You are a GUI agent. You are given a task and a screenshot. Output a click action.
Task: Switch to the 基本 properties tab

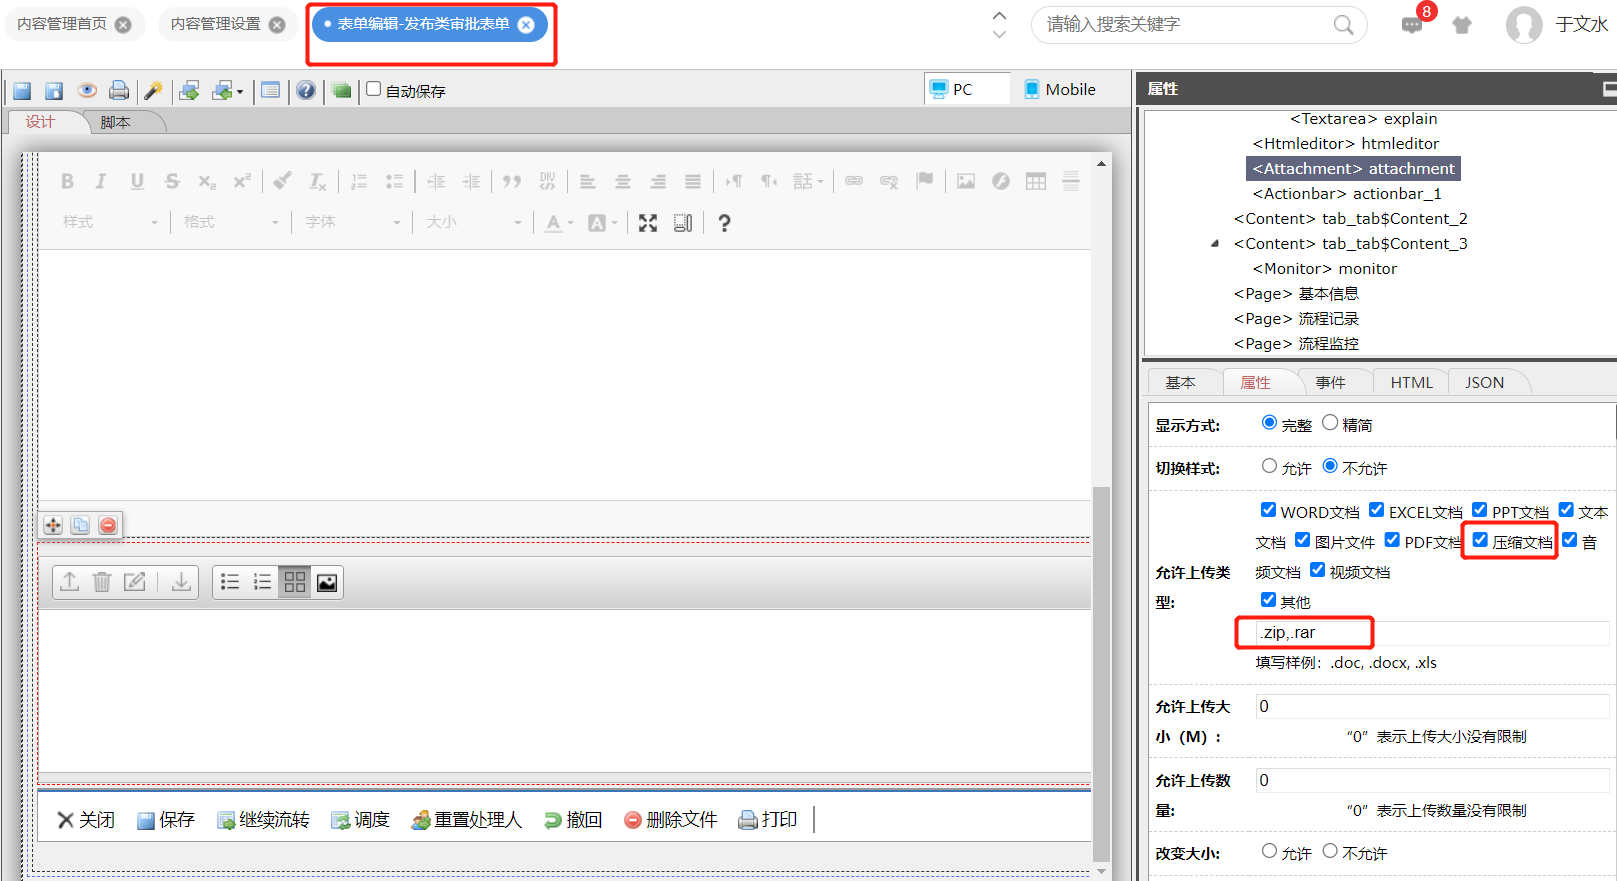pos(1180,382)
